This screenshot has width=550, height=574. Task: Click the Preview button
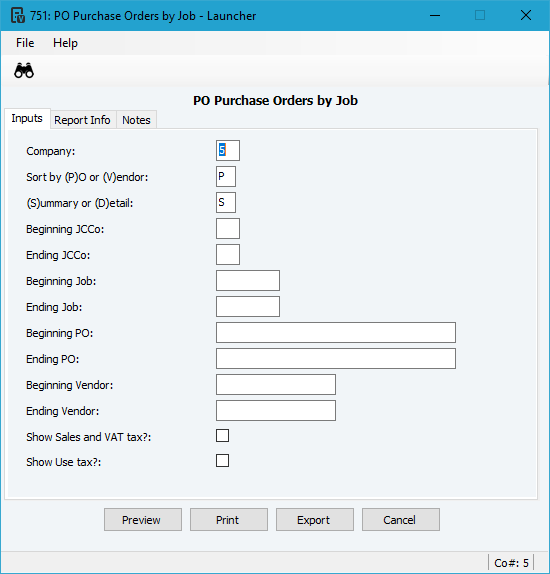[143, 519]
